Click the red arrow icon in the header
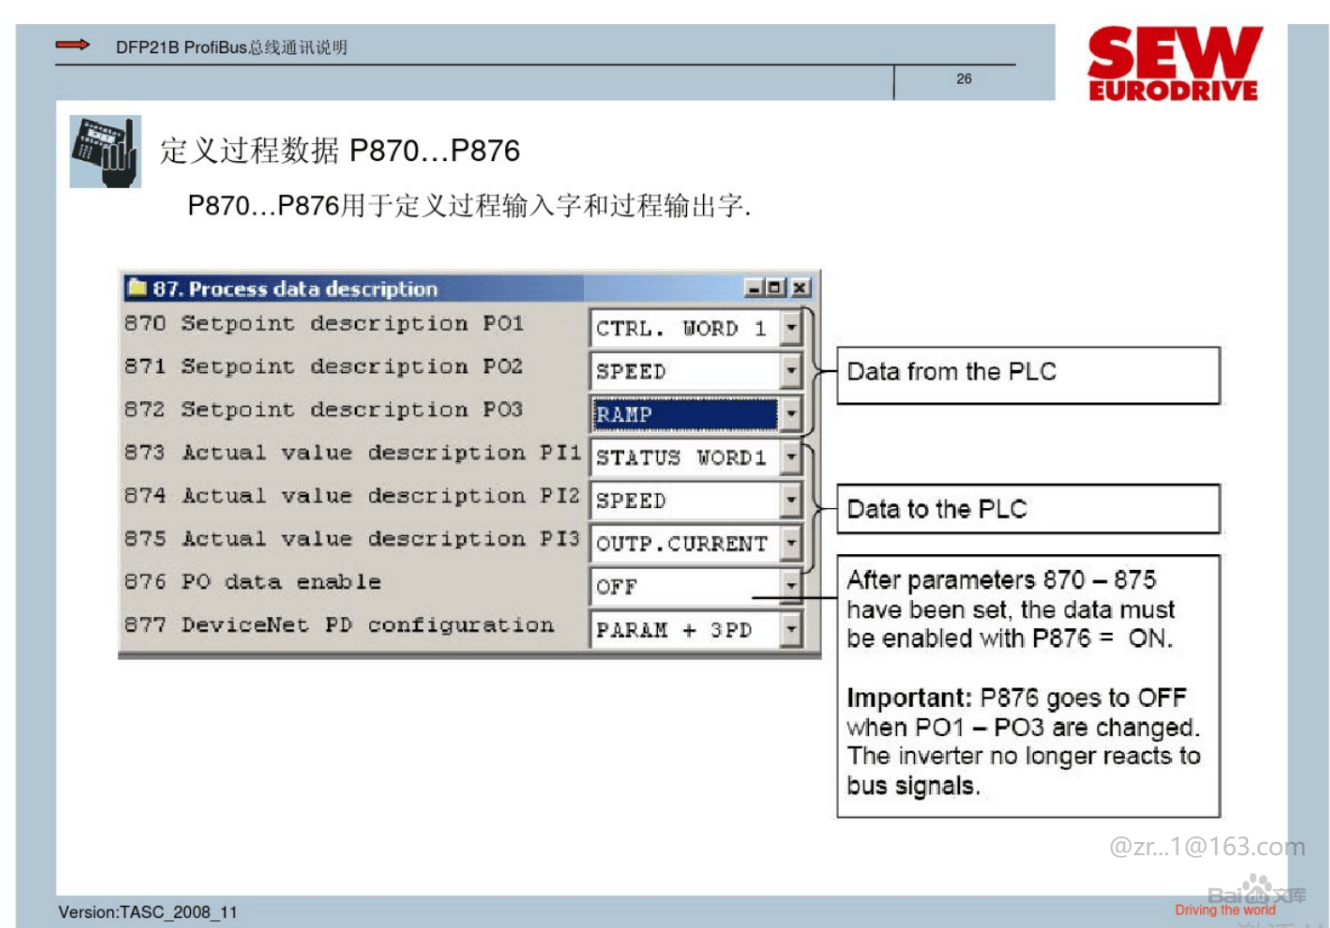Viewport: 1330px width, 928px height. [x=73, y=45]
